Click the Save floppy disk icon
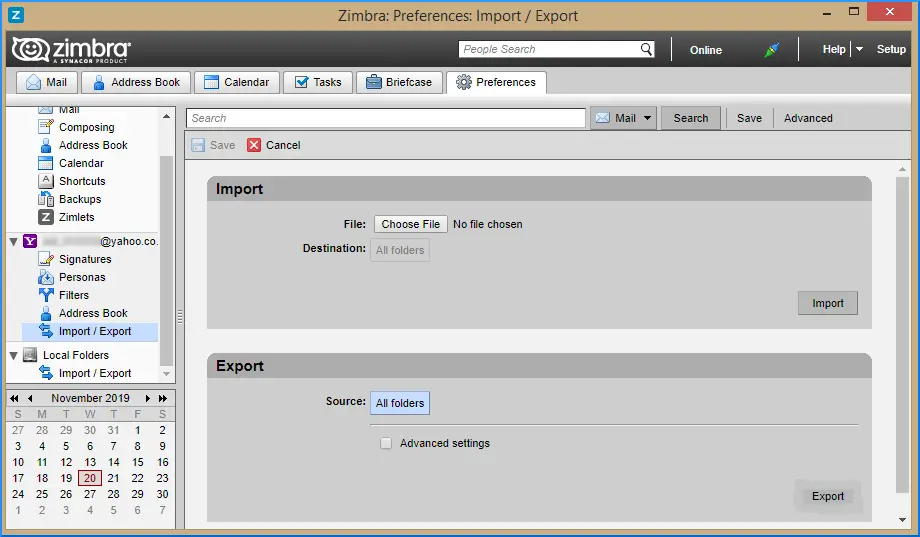 pyautogui.click(x=198, y=145)
